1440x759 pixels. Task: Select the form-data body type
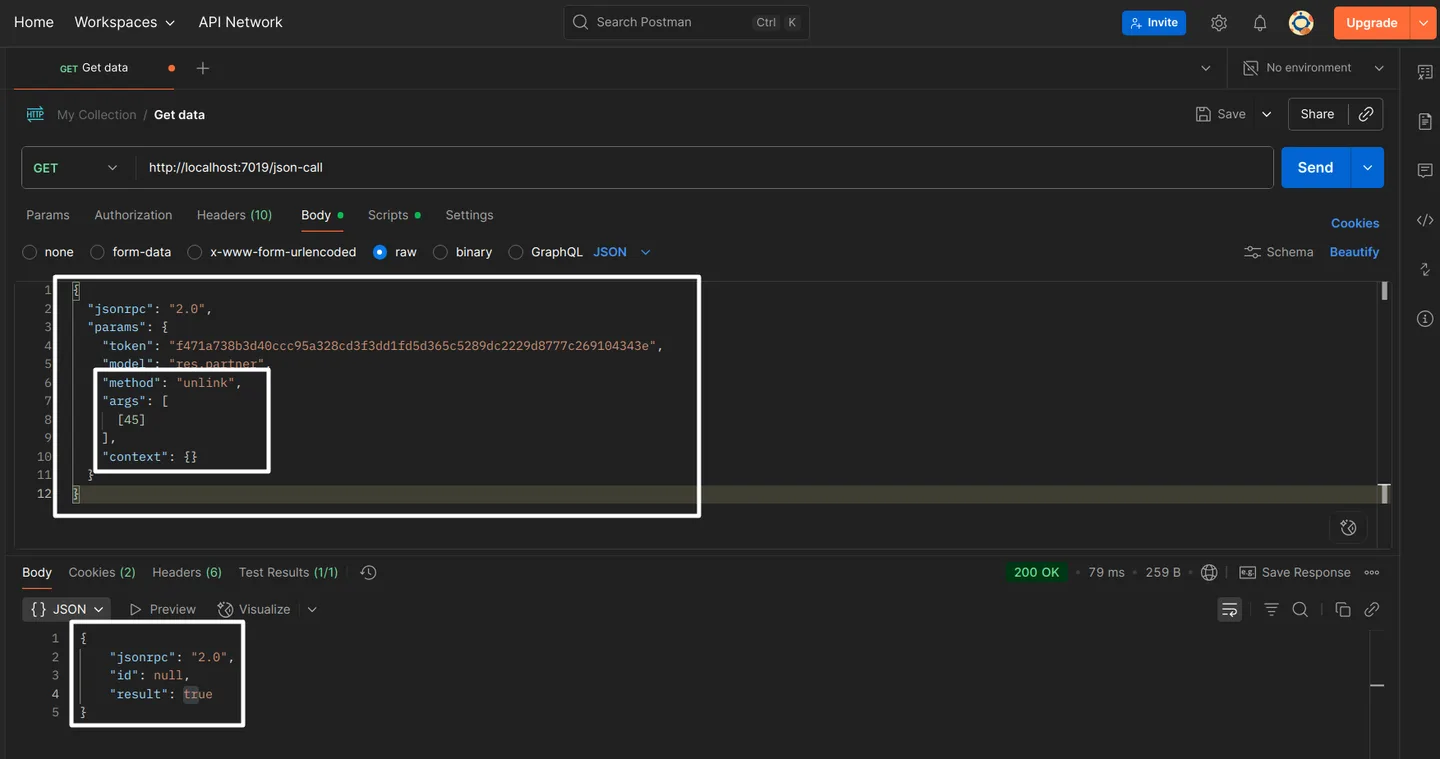[x=97, y=252]
